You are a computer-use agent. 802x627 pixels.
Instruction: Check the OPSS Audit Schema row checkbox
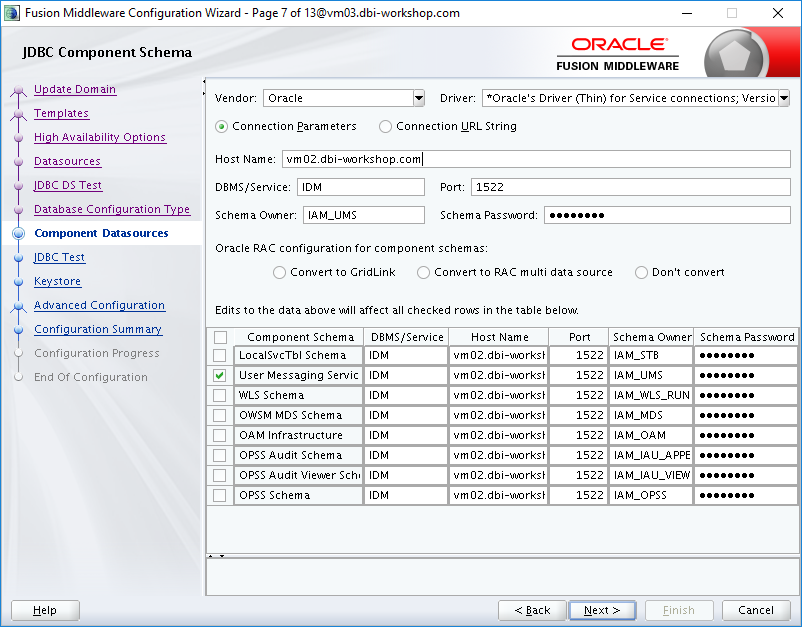220,455
